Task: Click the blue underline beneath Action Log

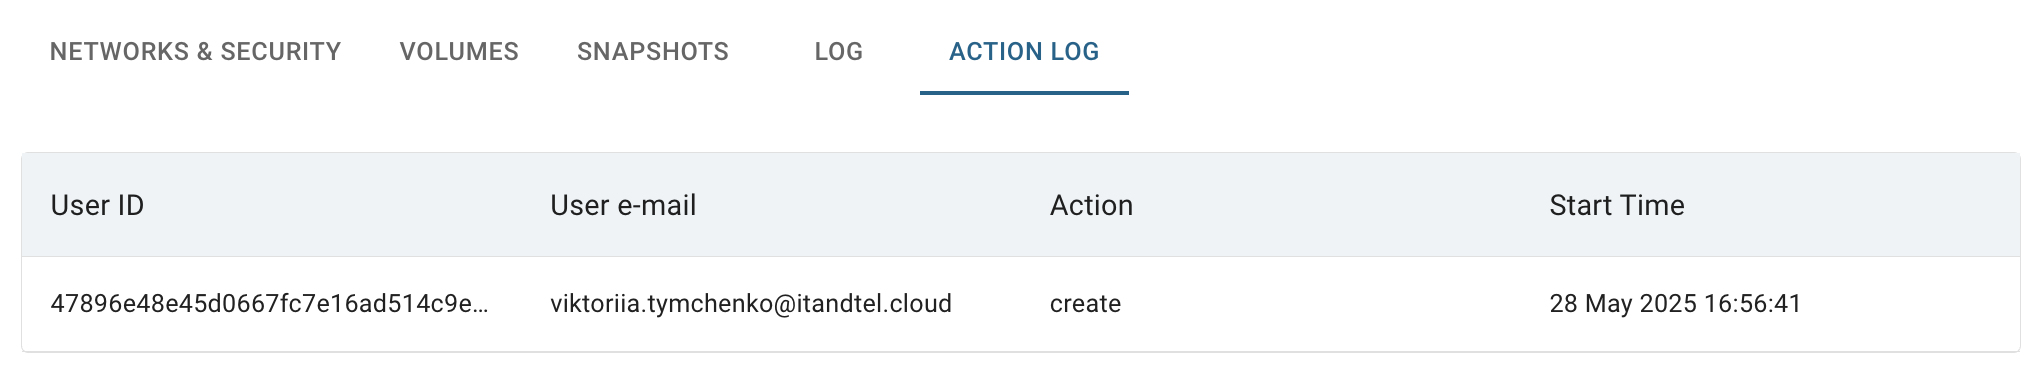Action: pos(1024,92)
